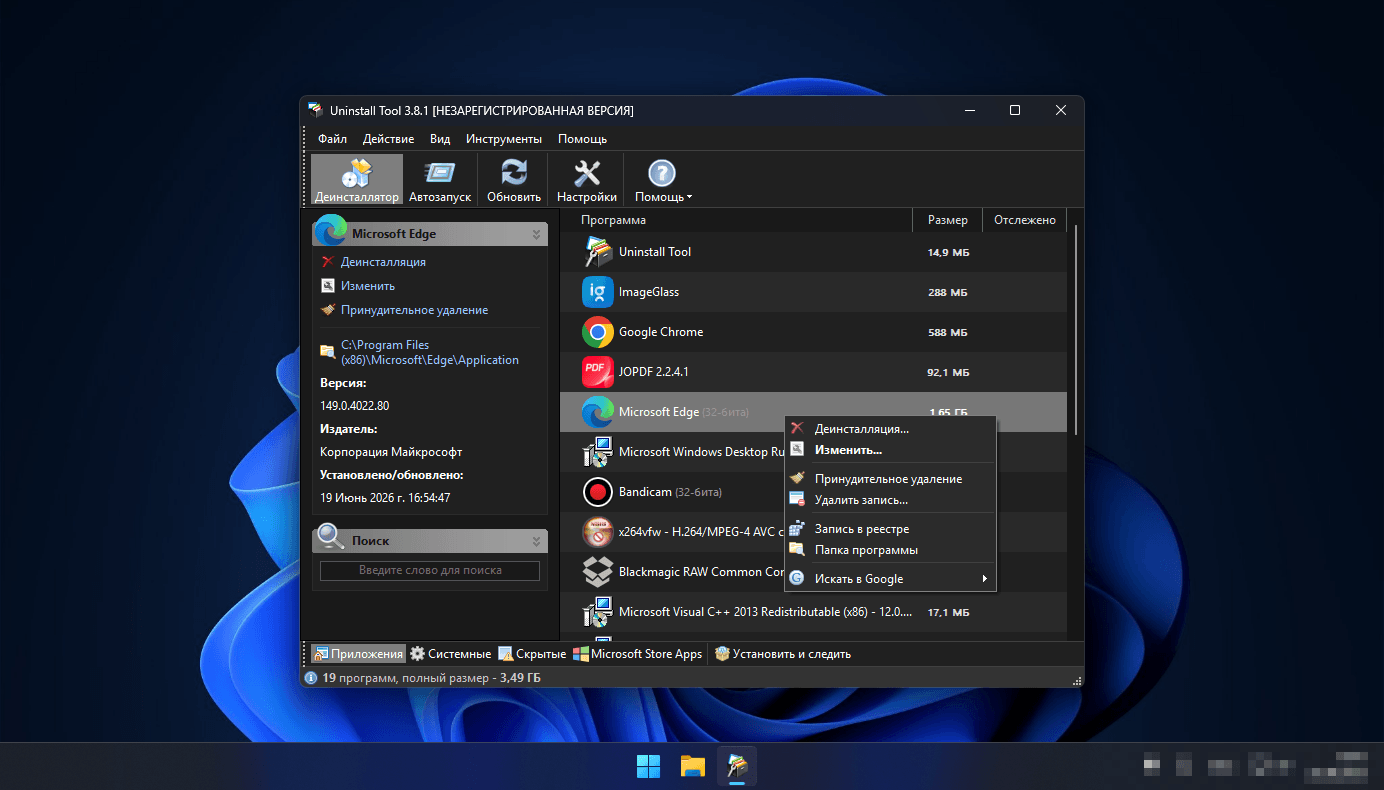
Task: Click status text '19 программ, полный размер'
Action: 406,678
